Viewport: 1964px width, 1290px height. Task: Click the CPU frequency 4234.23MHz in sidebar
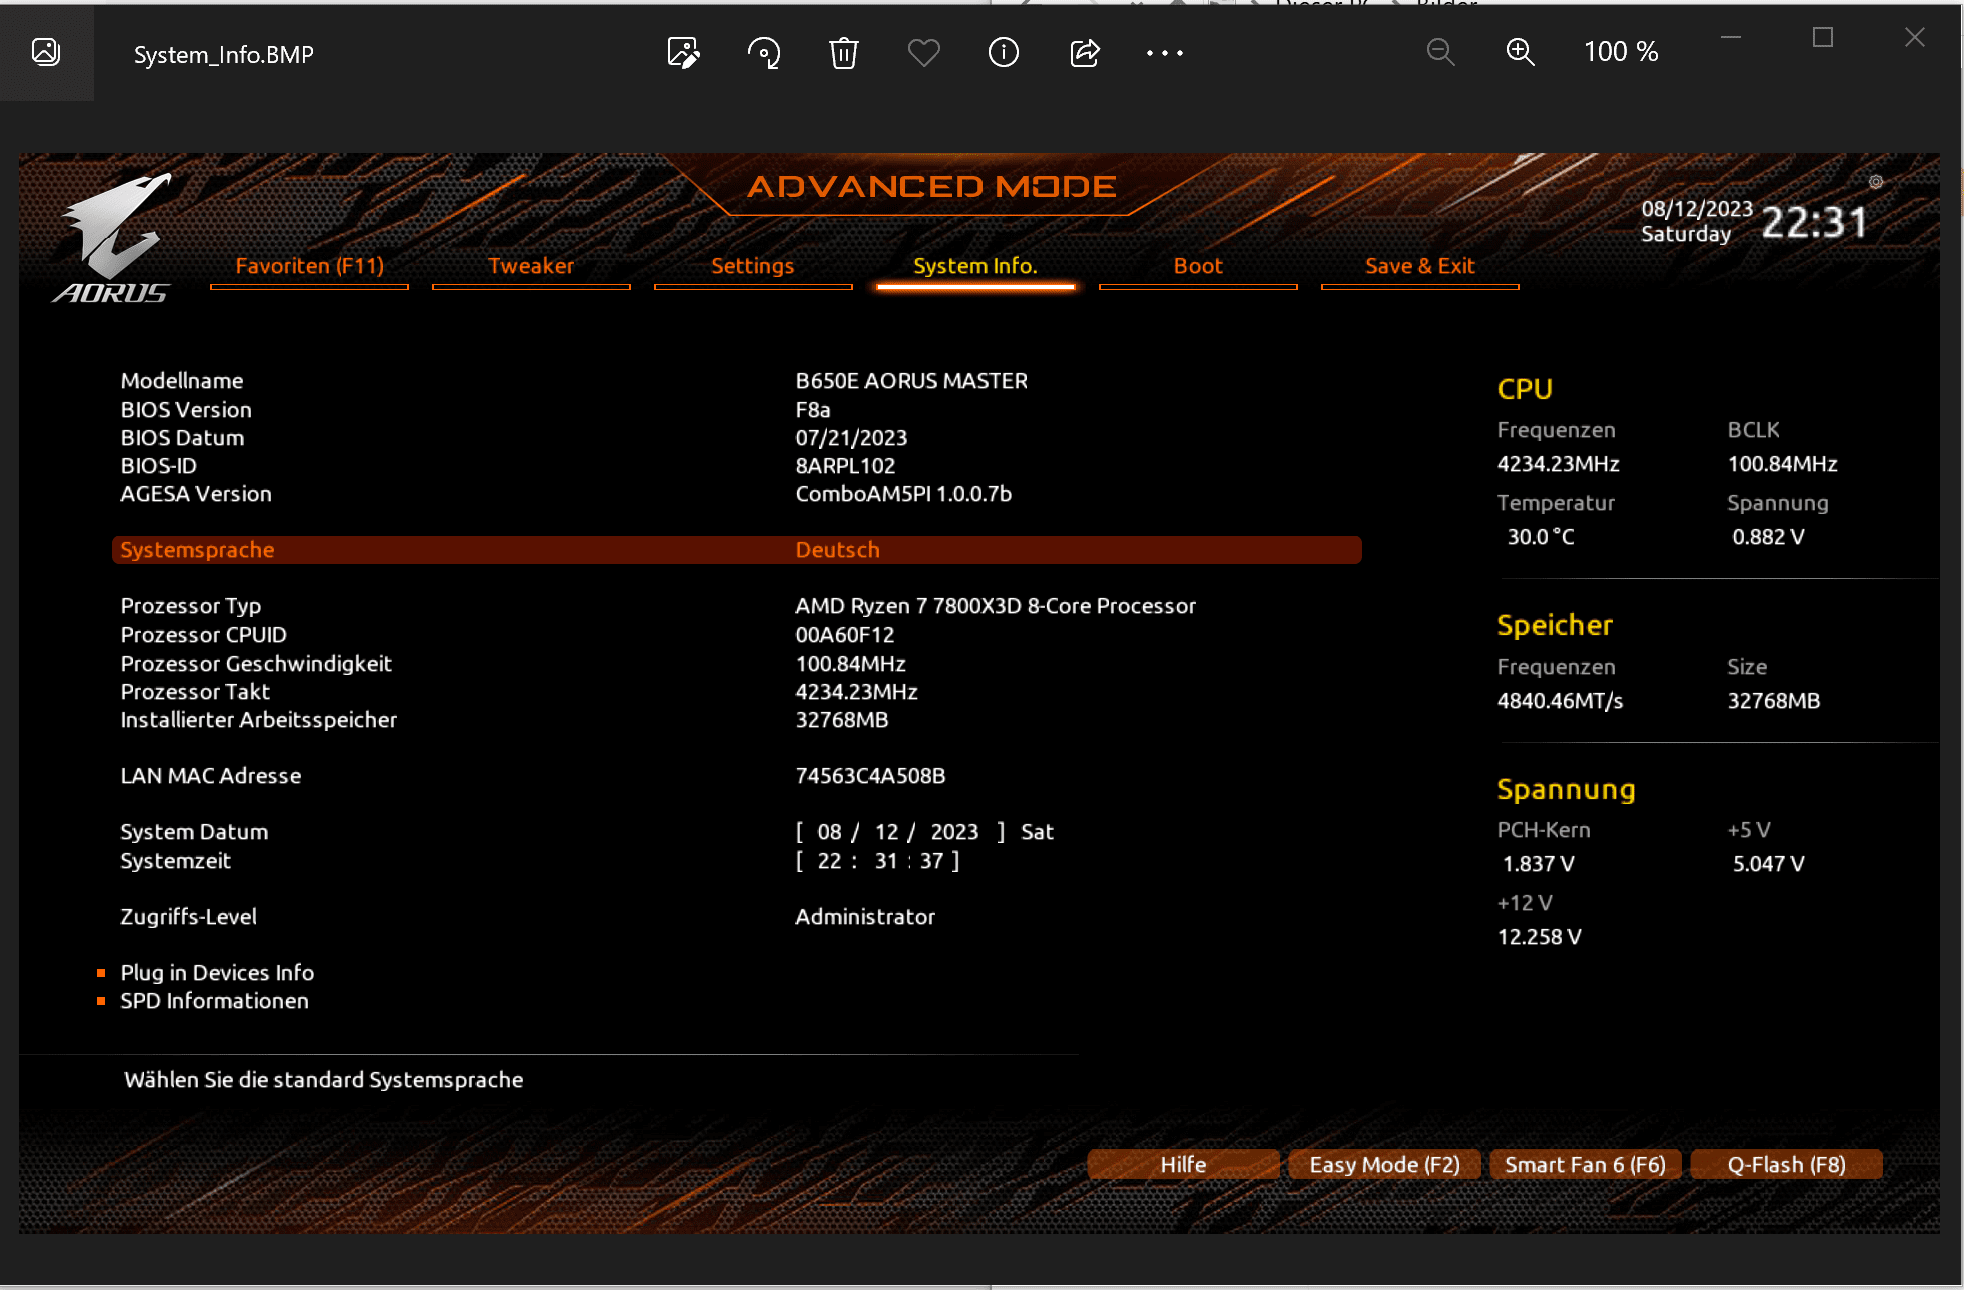point(1558,464)
